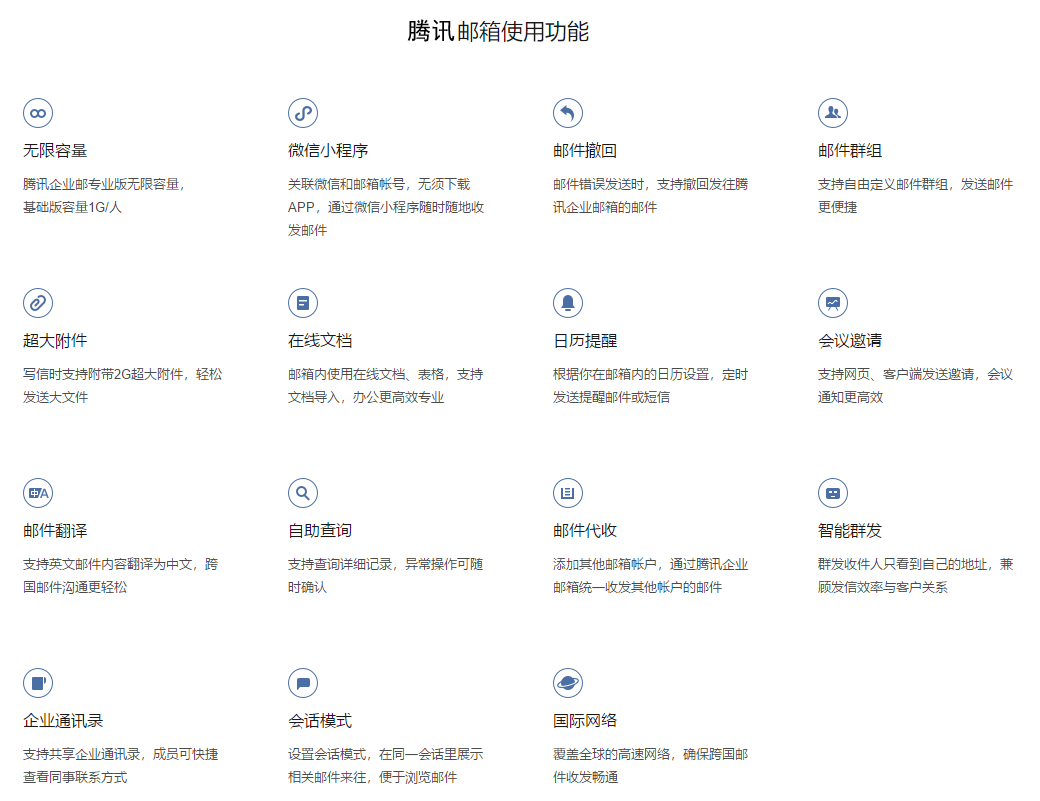
Task: 点击无限容量图标
Action: point(37,113)
